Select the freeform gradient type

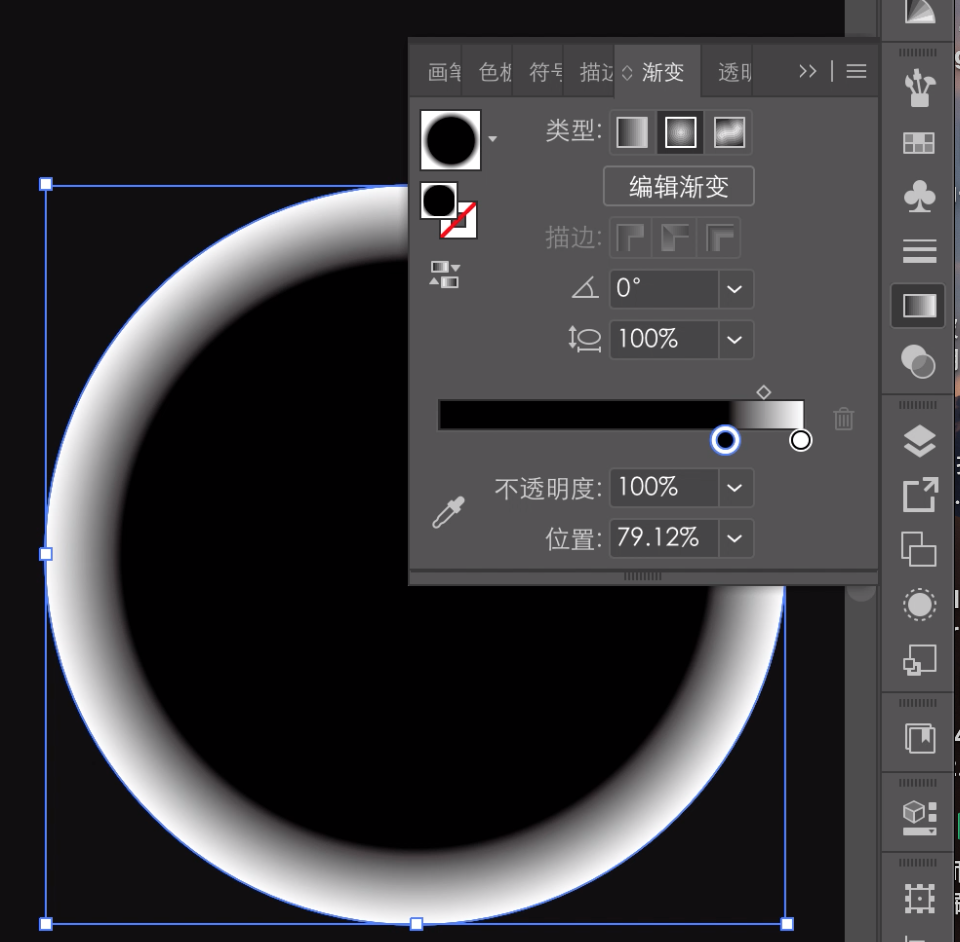(x=729, y=132)
